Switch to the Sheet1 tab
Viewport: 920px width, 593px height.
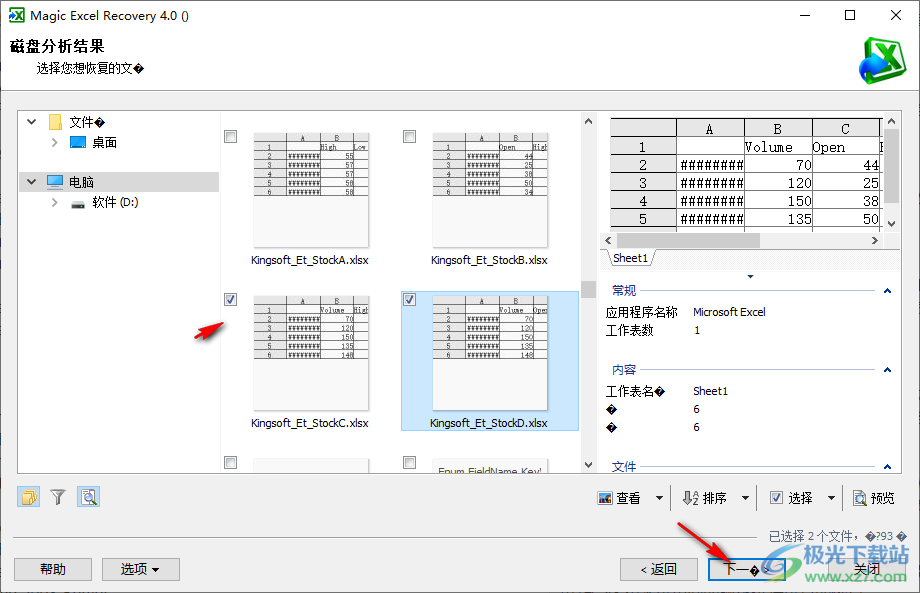click(x=629, y=257)
